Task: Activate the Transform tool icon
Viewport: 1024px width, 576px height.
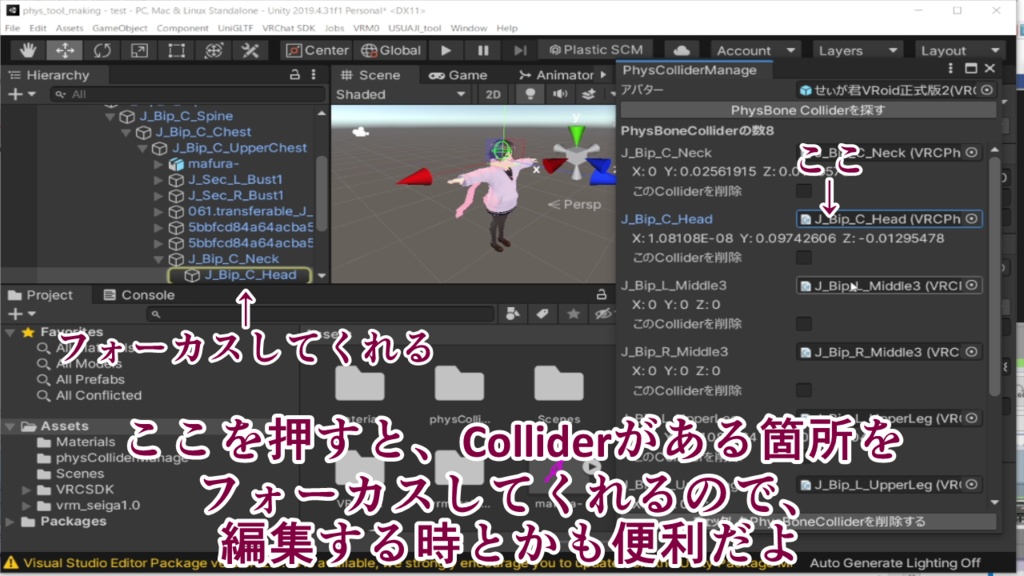Action: pos(213,49)
